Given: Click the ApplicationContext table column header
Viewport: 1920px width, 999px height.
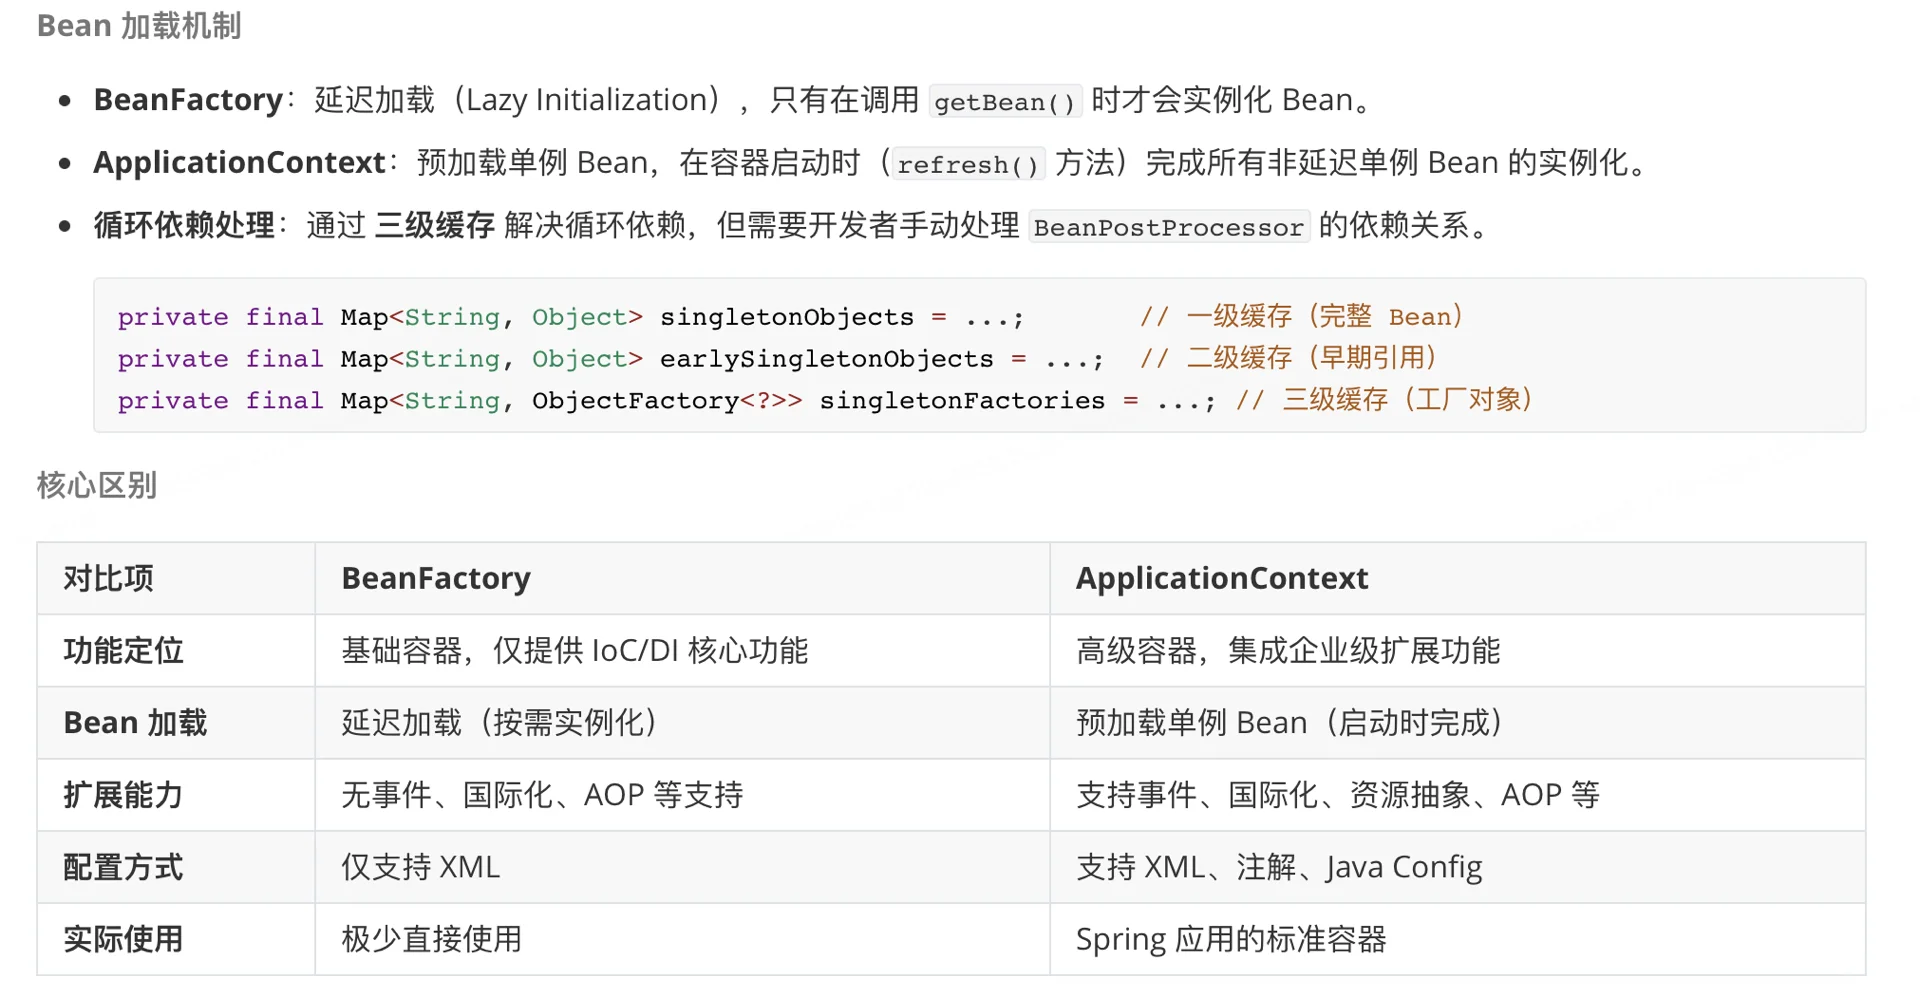Looking at the screenshot, I should pos(1221,578).
